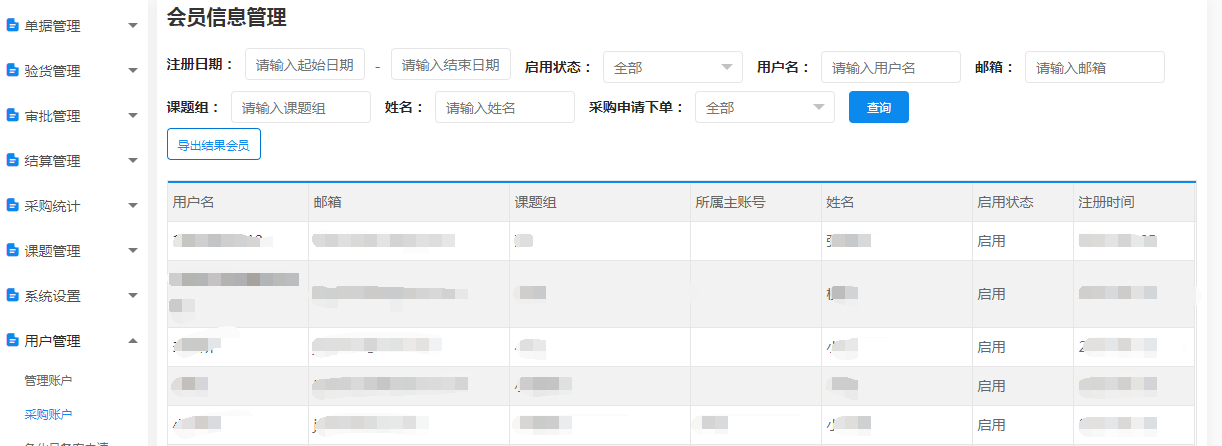The image size is (1222, 446).
Task: Click the 单据管理 sidebar icon
Action: click(13, 26)
